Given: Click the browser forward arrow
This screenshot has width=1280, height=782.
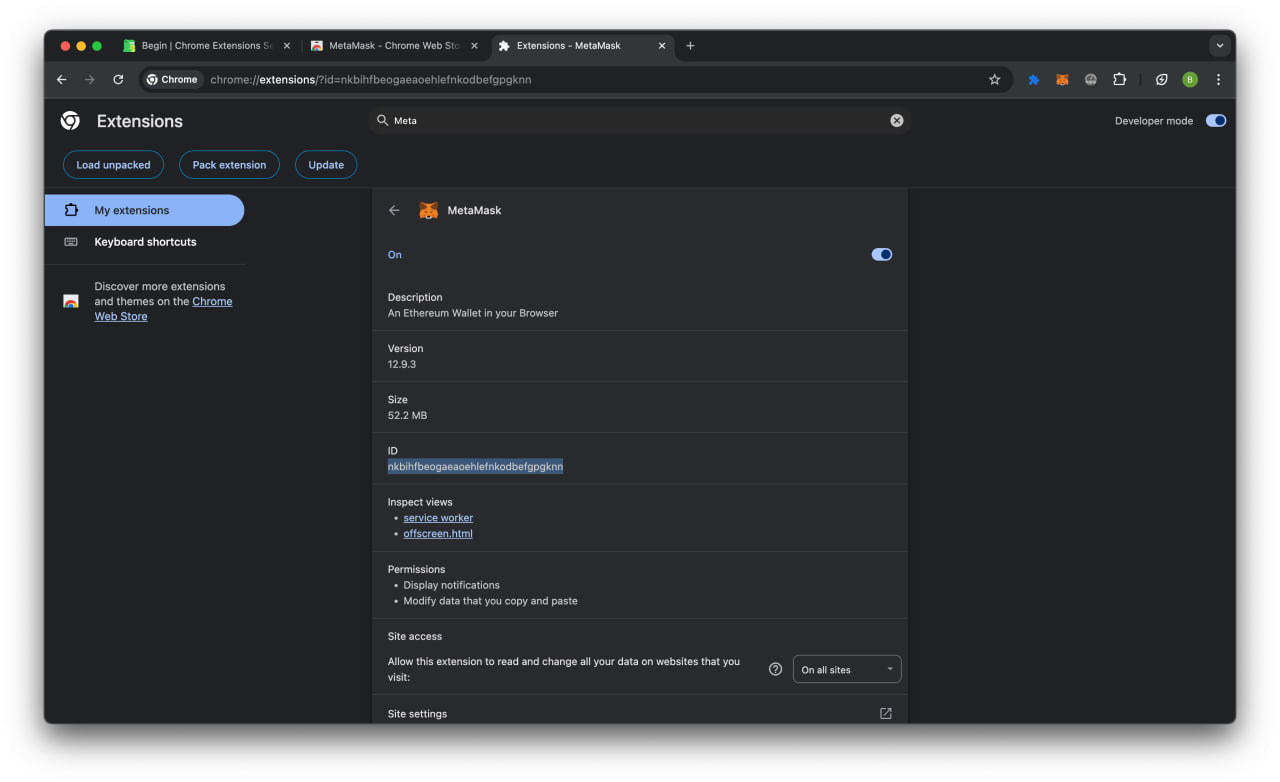Looking at the screenshot, I should point(90,80).
